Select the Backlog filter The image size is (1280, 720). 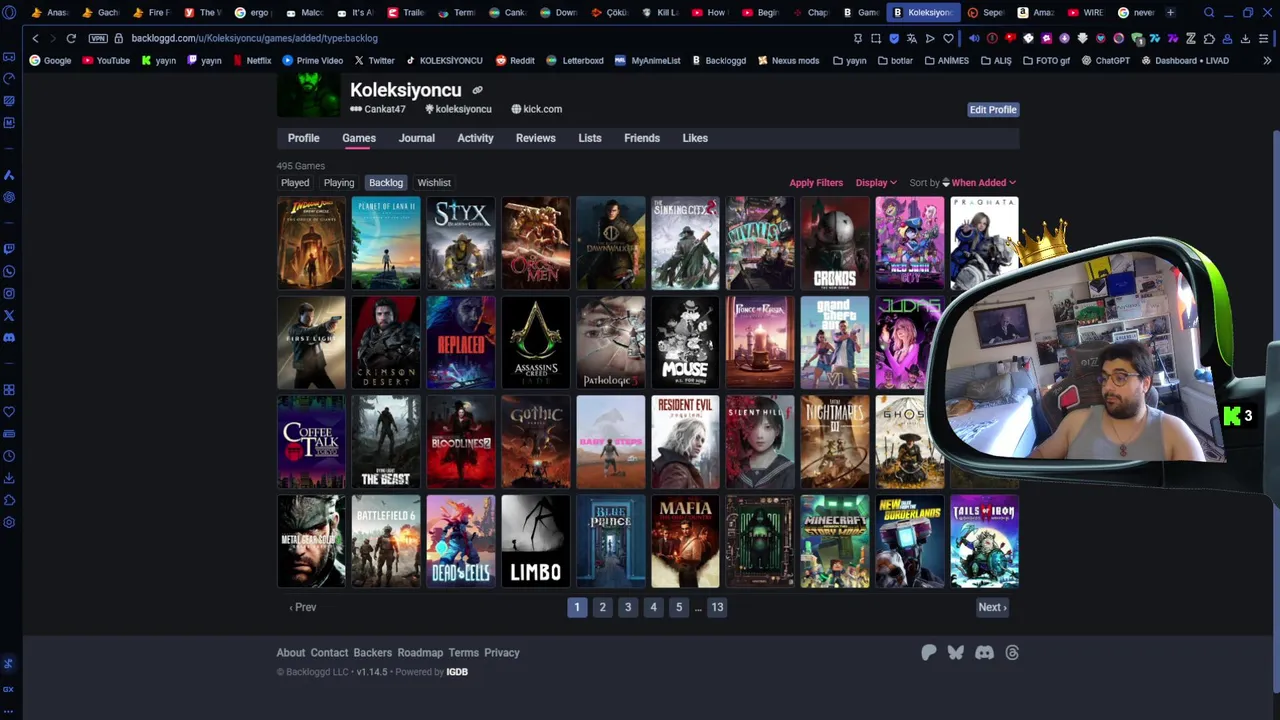tap(386, 183)
